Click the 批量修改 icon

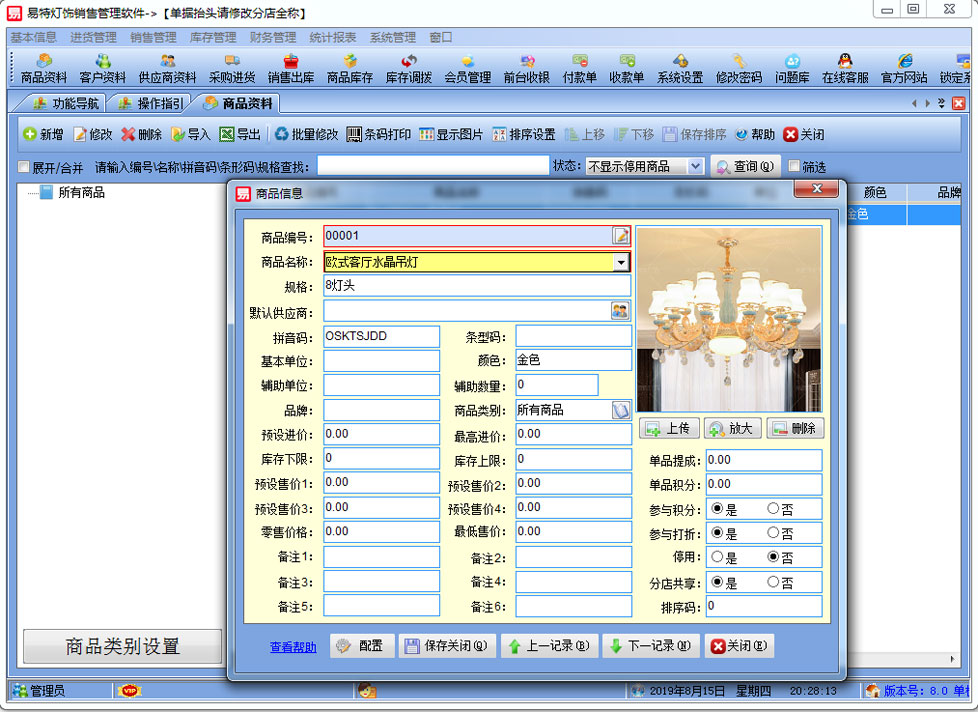(306, 134)
